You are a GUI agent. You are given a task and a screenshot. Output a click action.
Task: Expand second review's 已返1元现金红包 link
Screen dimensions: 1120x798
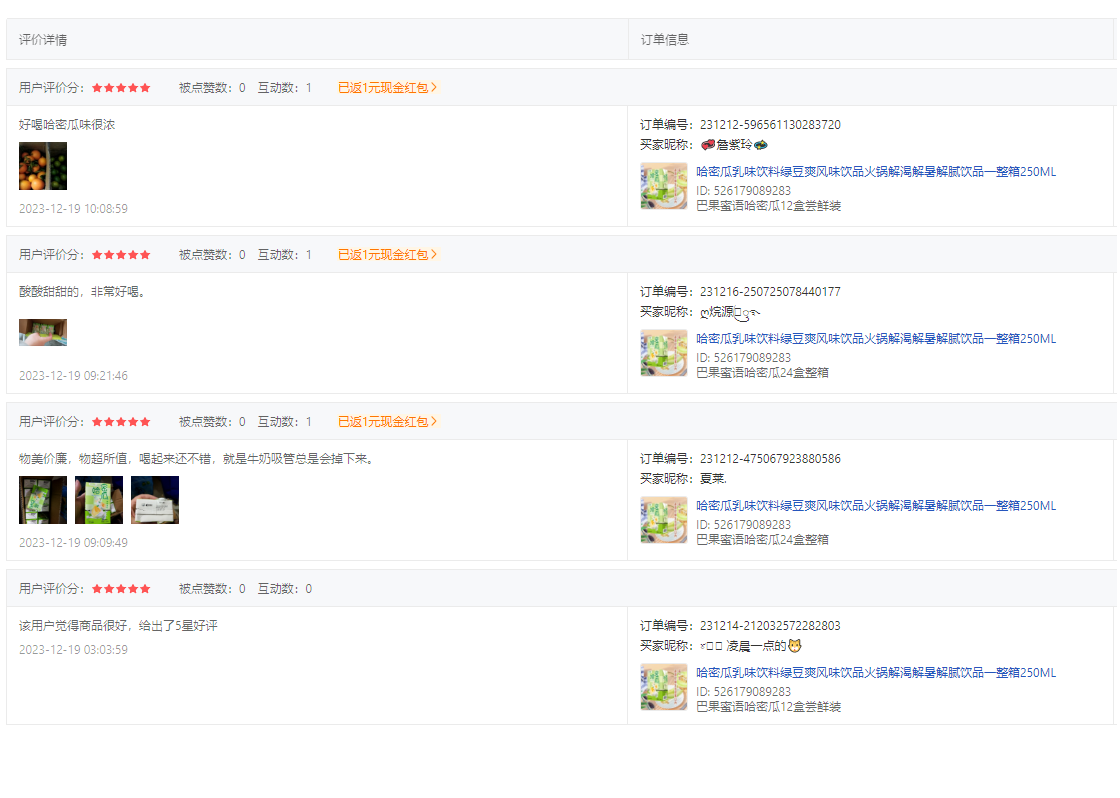(387, 255)
